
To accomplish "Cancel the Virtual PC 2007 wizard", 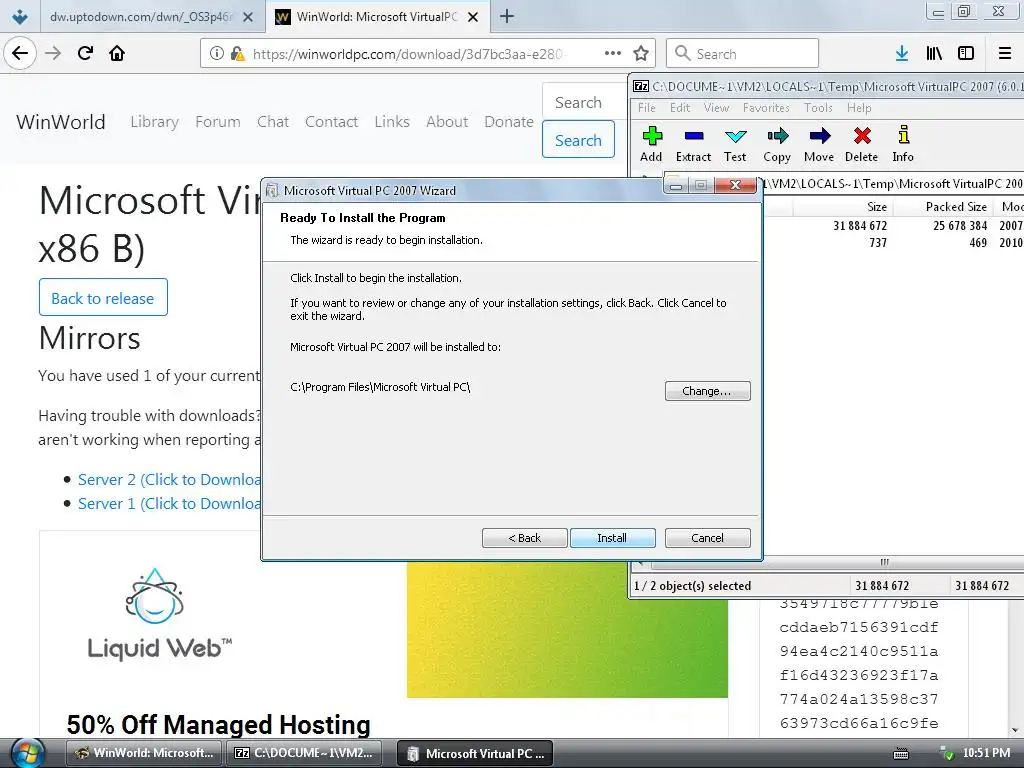I will 707,538.
